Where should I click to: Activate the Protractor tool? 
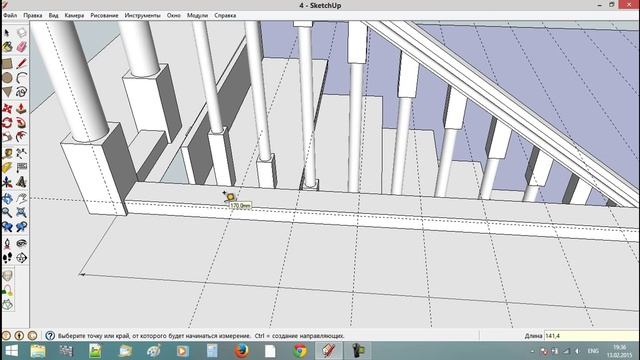click(7, 167)
